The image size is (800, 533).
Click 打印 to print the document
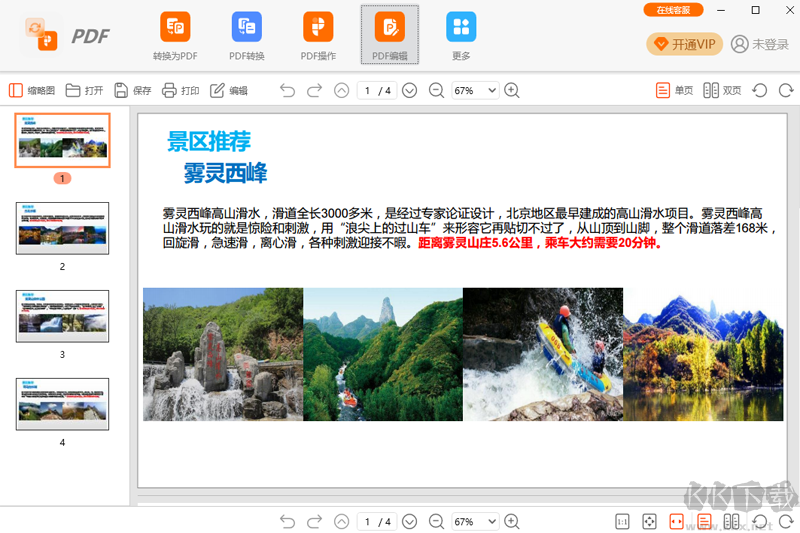point(181,91)
